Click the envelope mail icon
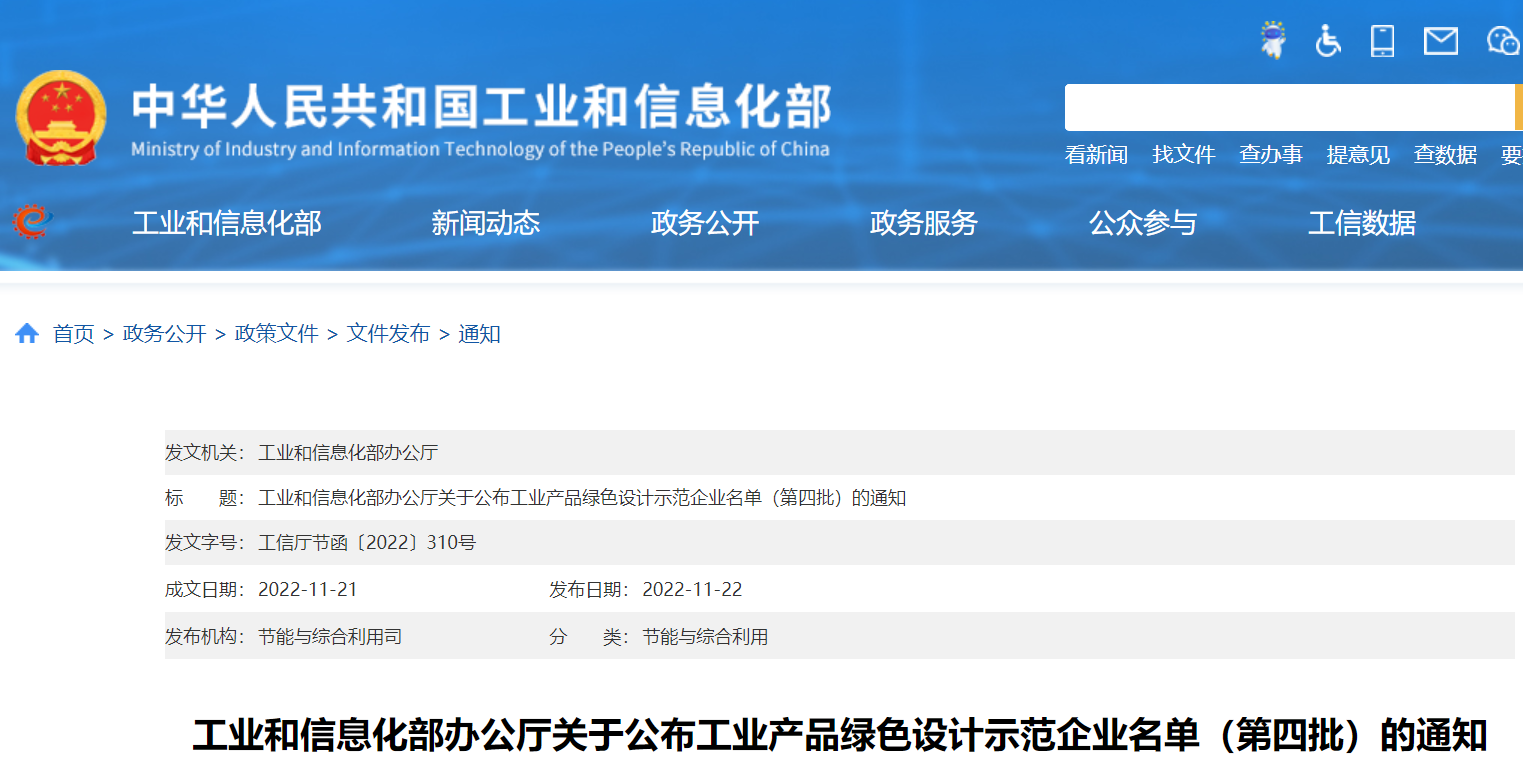 tap(1441, 41)
